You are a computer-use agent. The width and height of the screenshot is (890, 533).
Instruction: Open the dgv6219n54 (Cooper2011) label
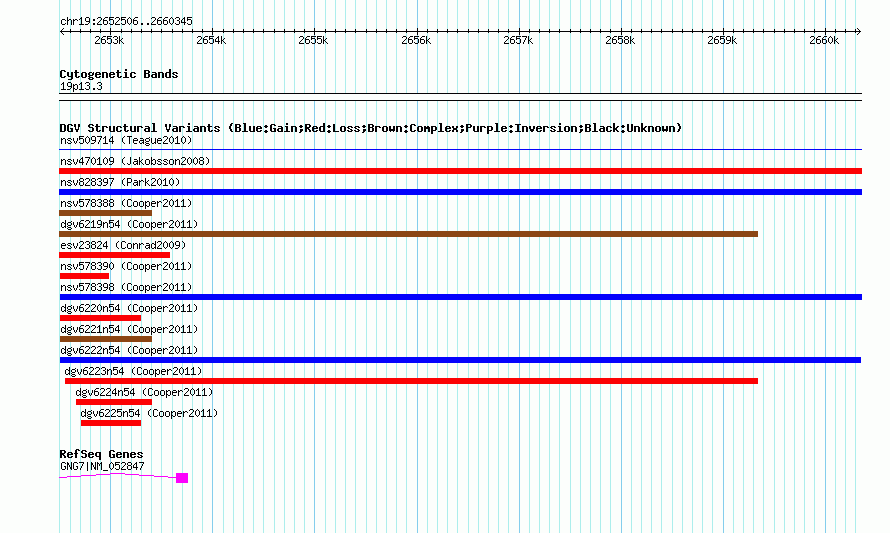point(129,224)
